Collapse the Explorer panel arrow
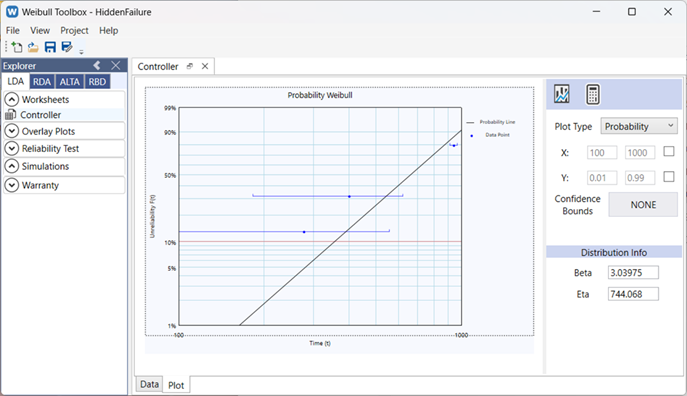 pos(97,66)
